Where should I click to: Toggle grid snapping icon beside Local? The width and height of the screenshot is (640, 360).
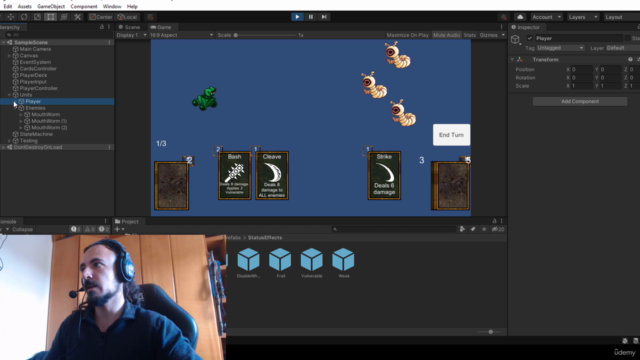tap(151, 17)
